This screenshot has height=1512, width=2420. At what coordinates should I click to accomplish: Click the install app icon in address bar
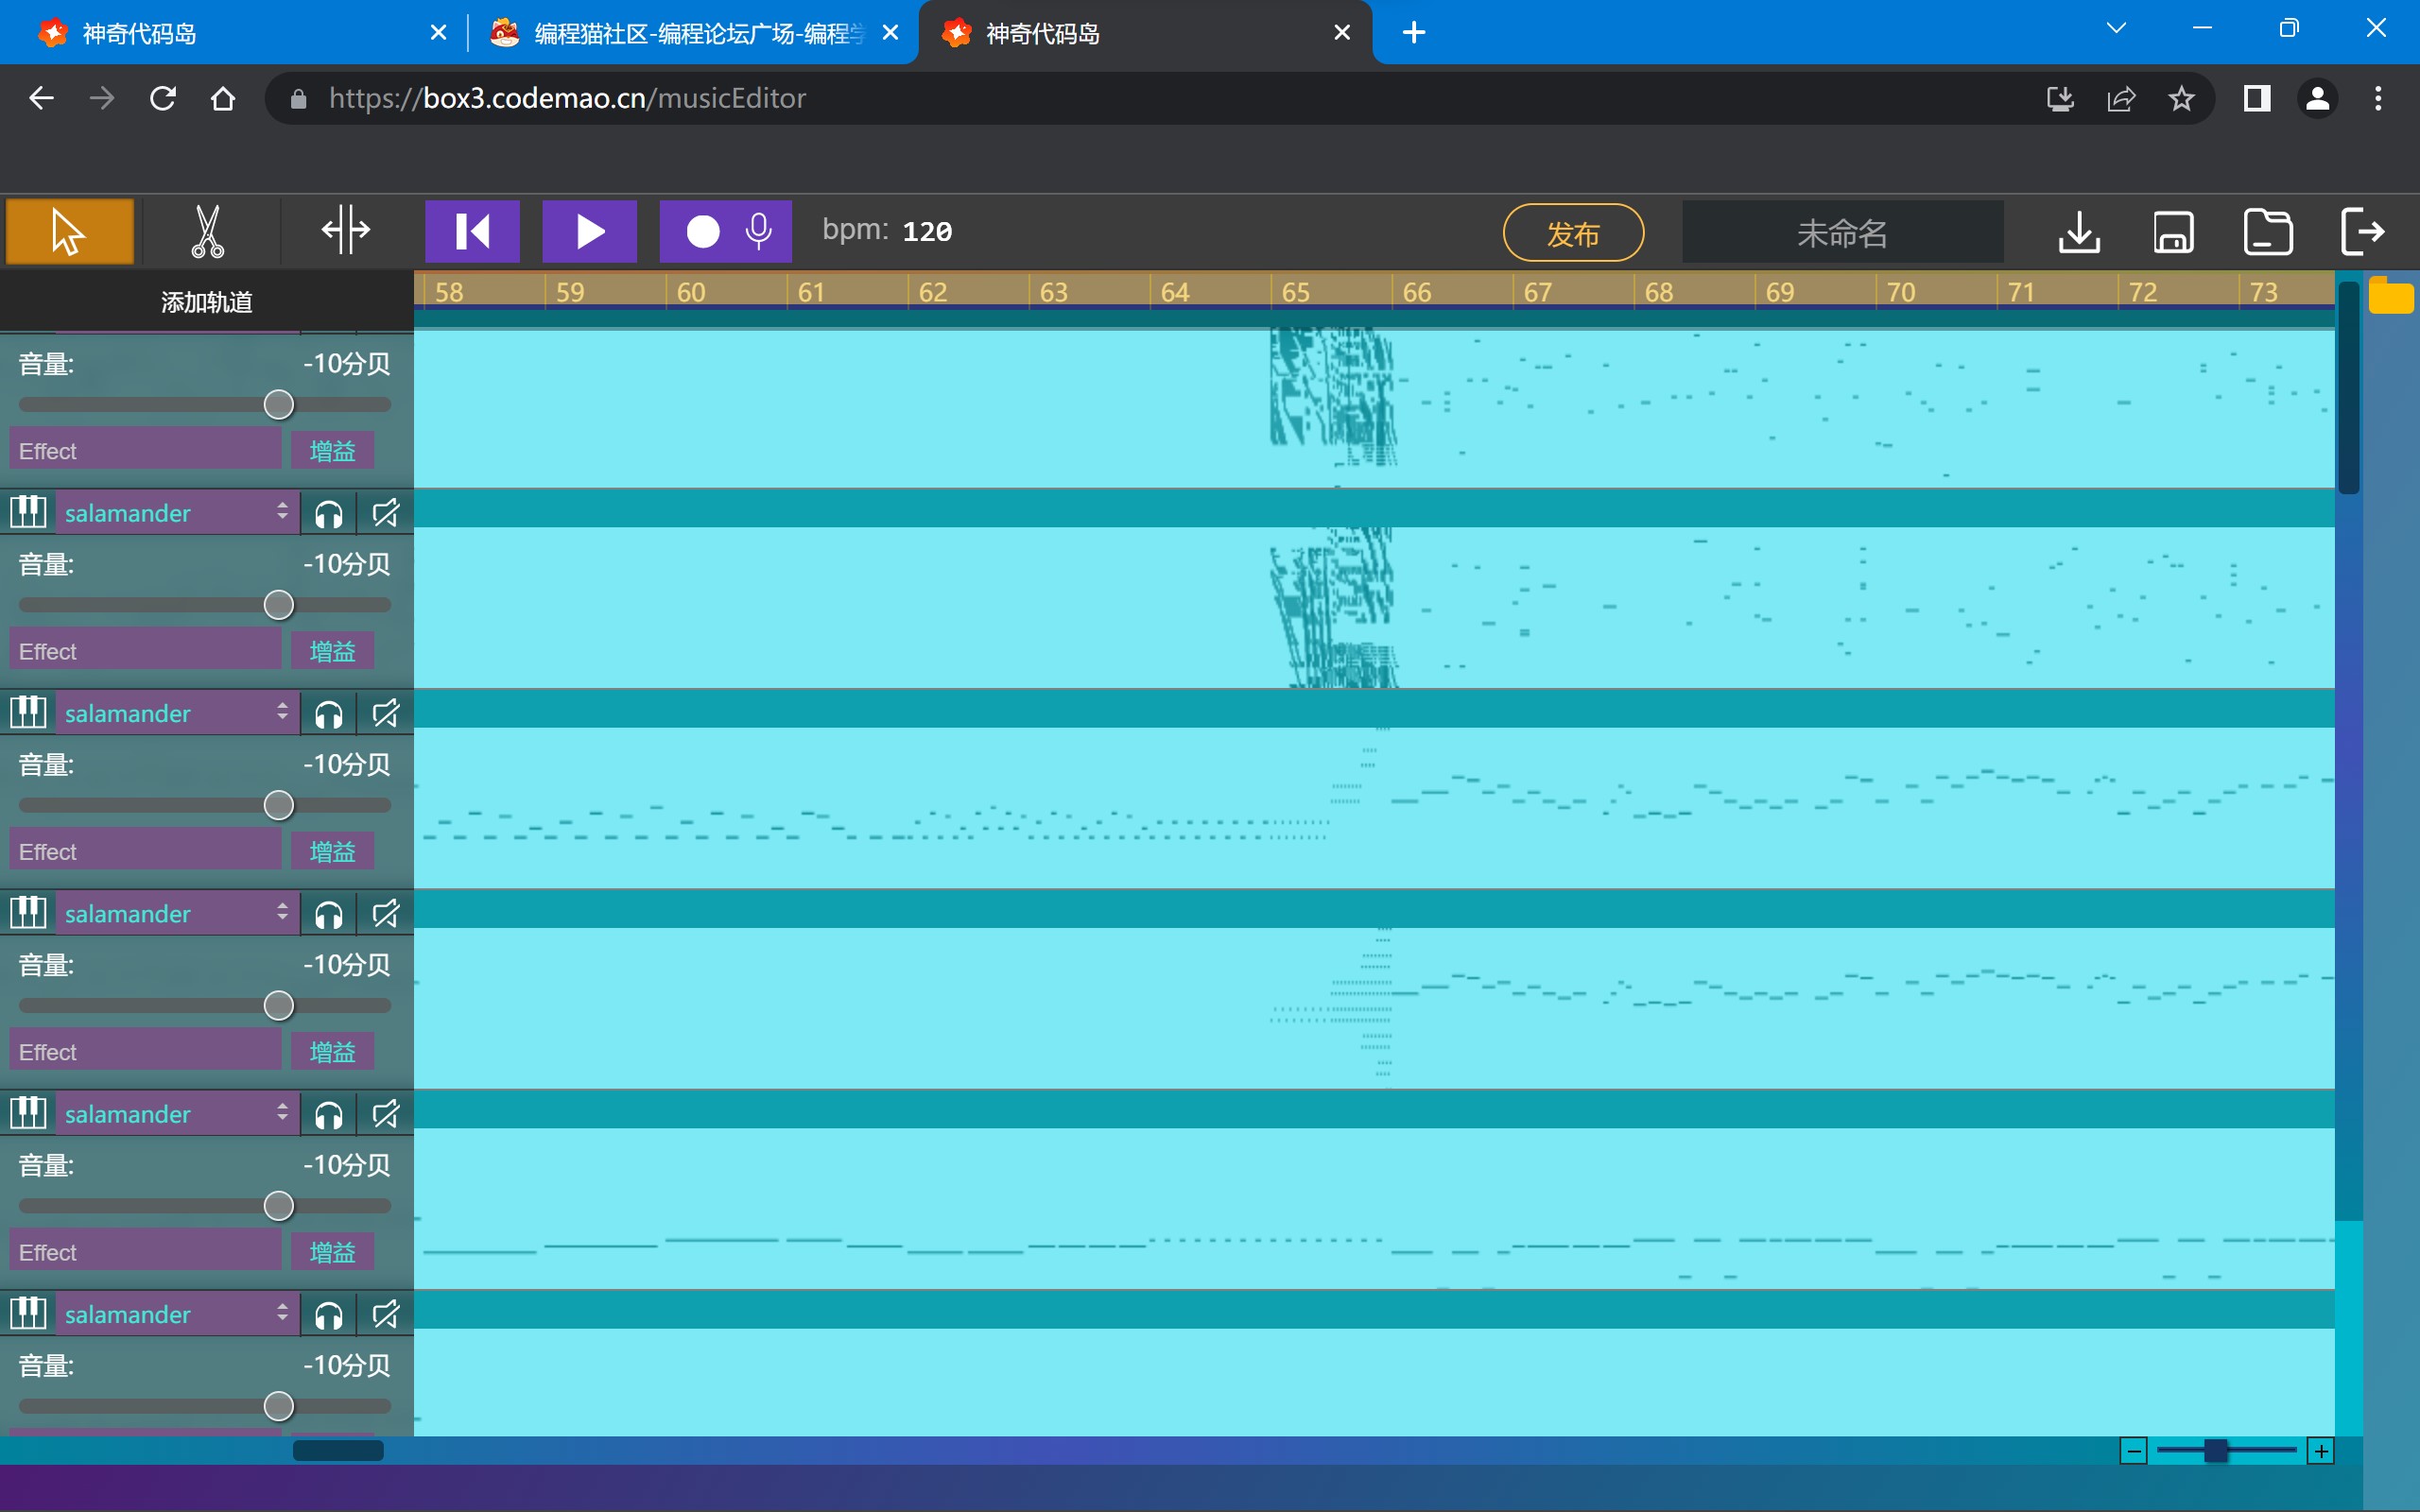(x=2060, y=98)
